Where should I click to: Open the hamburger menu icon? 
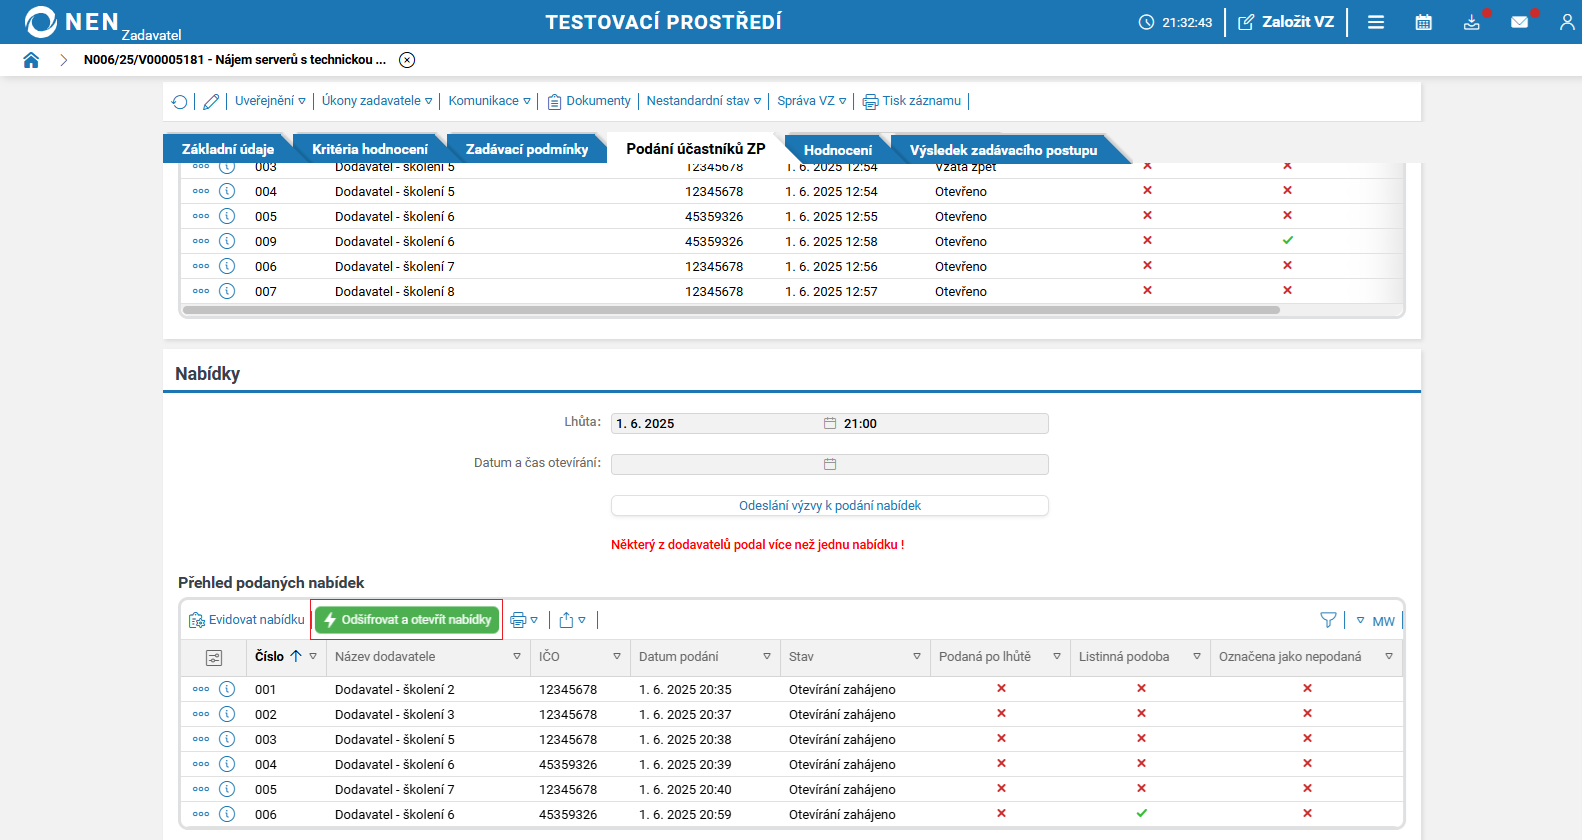coord(1376,22)
